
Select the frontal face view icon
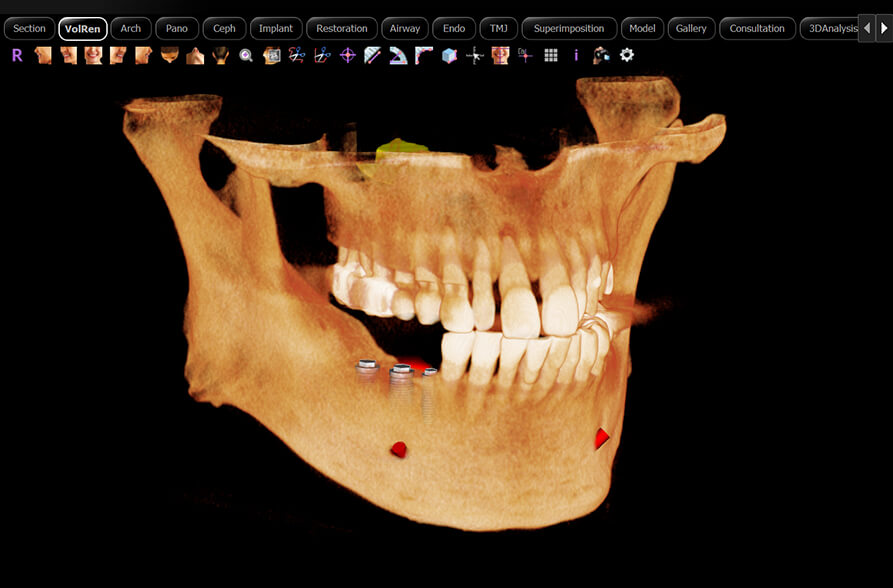[x=93, y=56]
